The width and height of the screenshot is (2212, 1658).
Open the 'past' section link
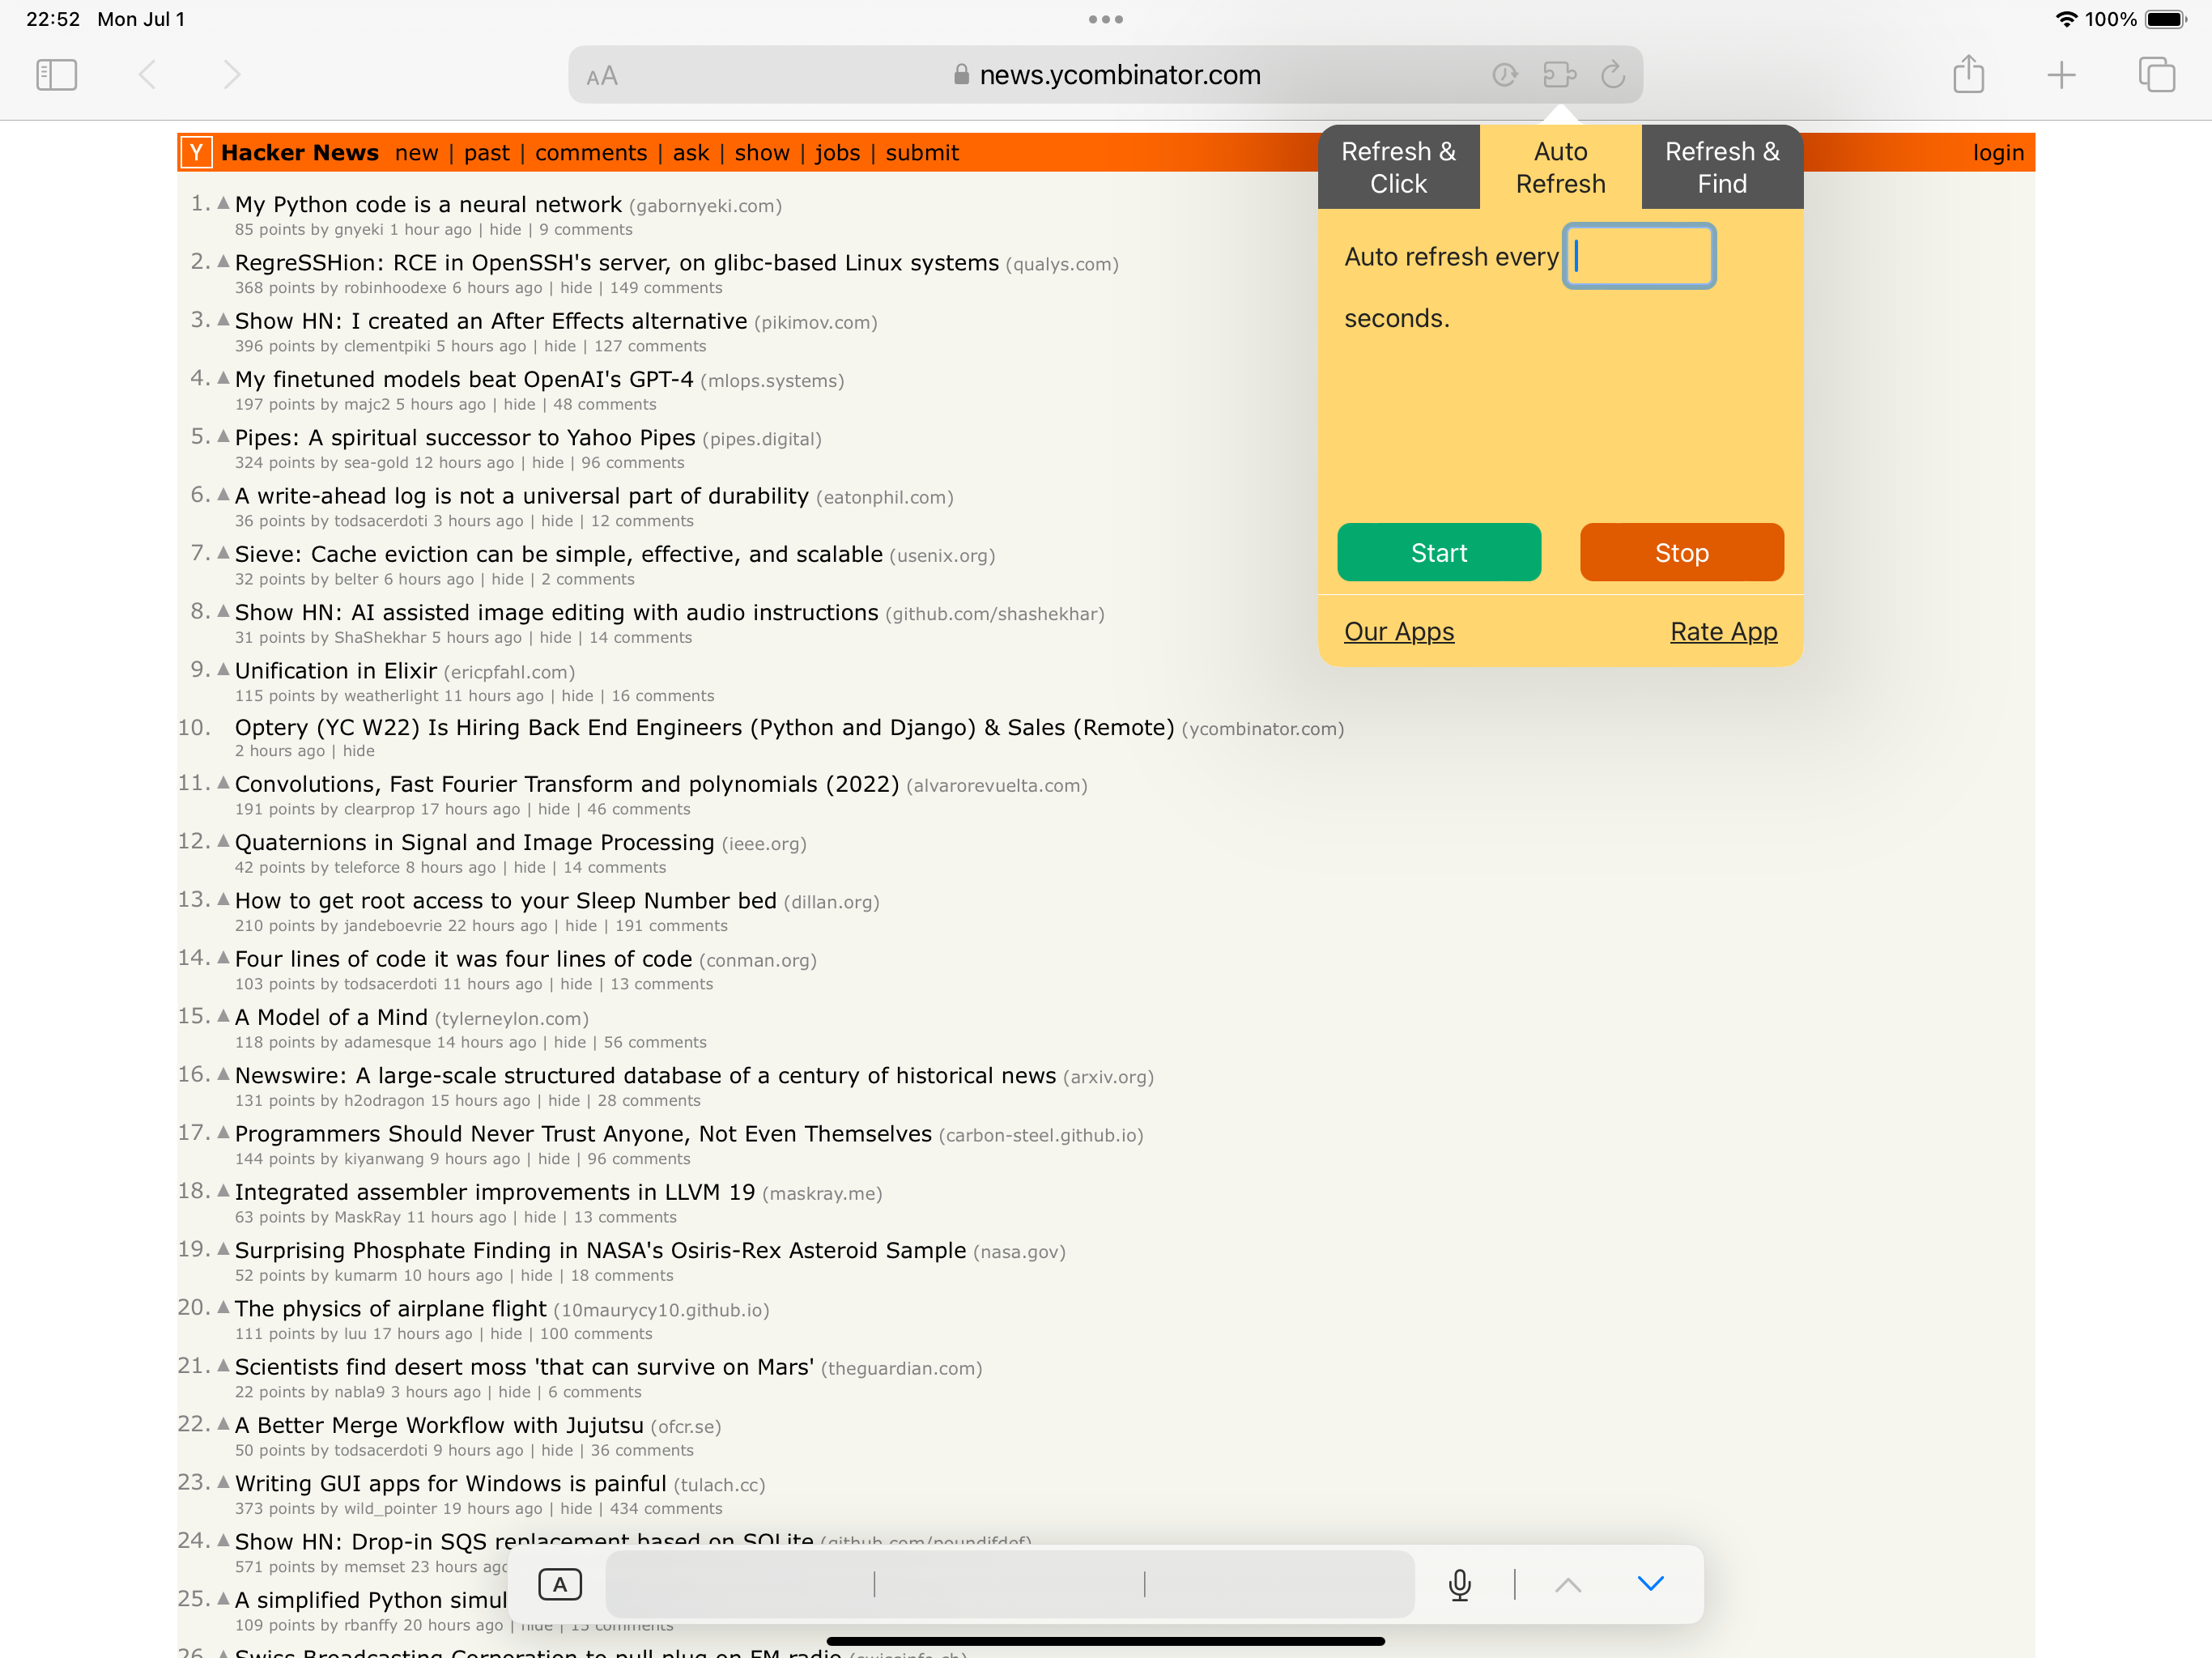point(486,153)
